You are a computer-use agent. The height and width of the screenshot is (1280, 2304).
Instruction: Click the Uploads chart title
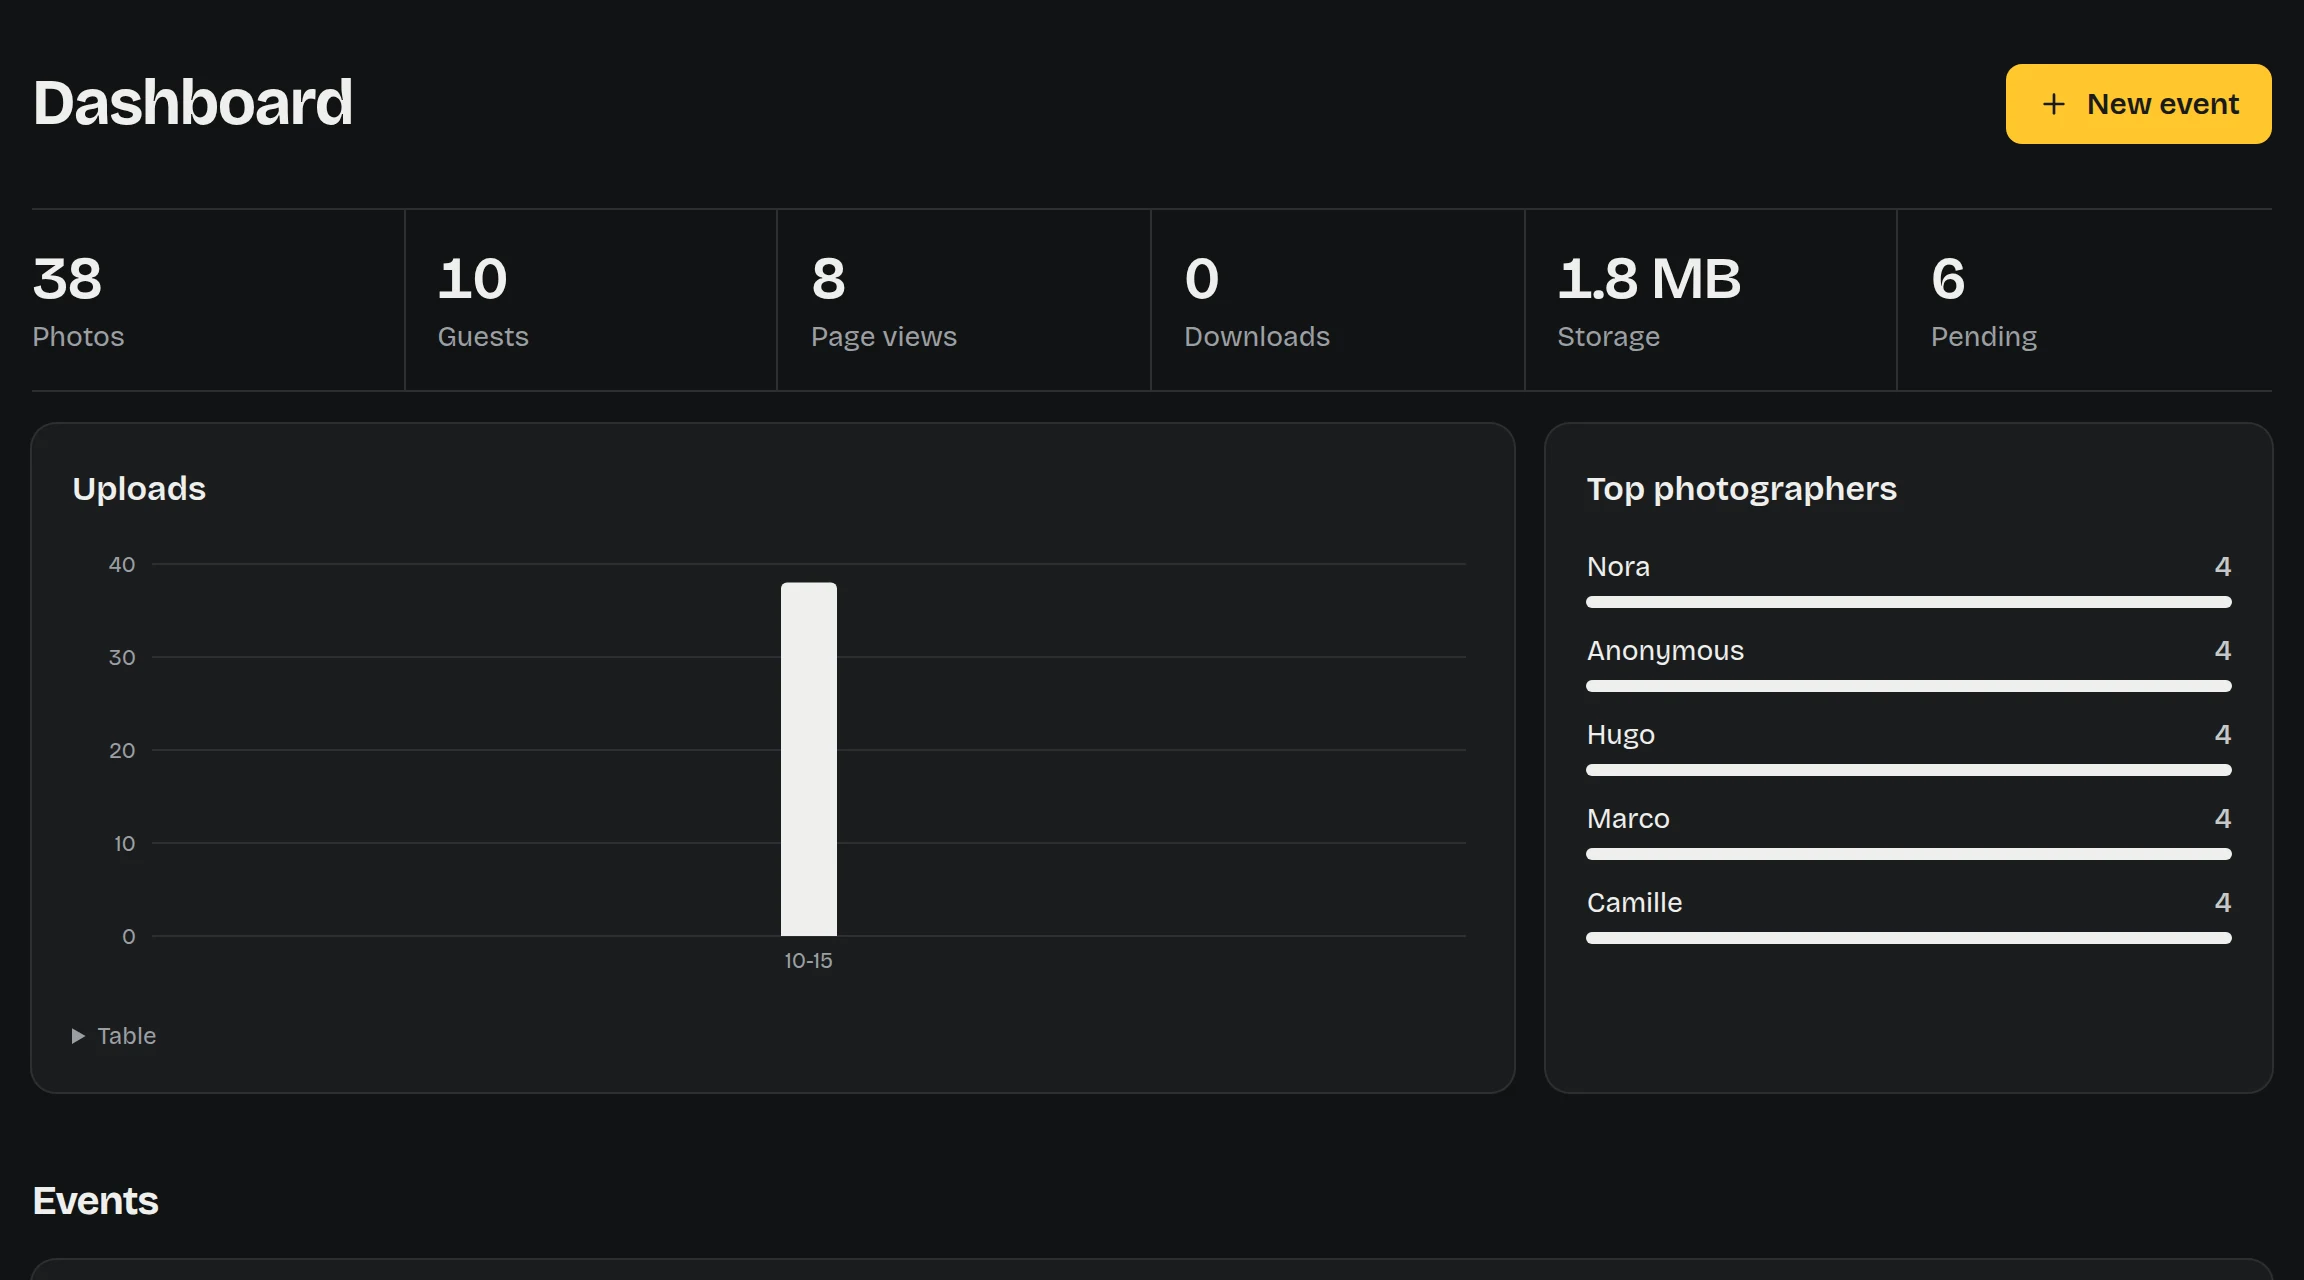coord(139,488)
